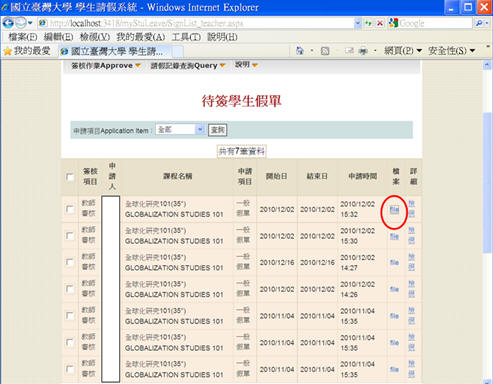493x384 pixels.
Task: Open the 編輯(E) menu
Action: pyautogui.click(x=58, y=37)
